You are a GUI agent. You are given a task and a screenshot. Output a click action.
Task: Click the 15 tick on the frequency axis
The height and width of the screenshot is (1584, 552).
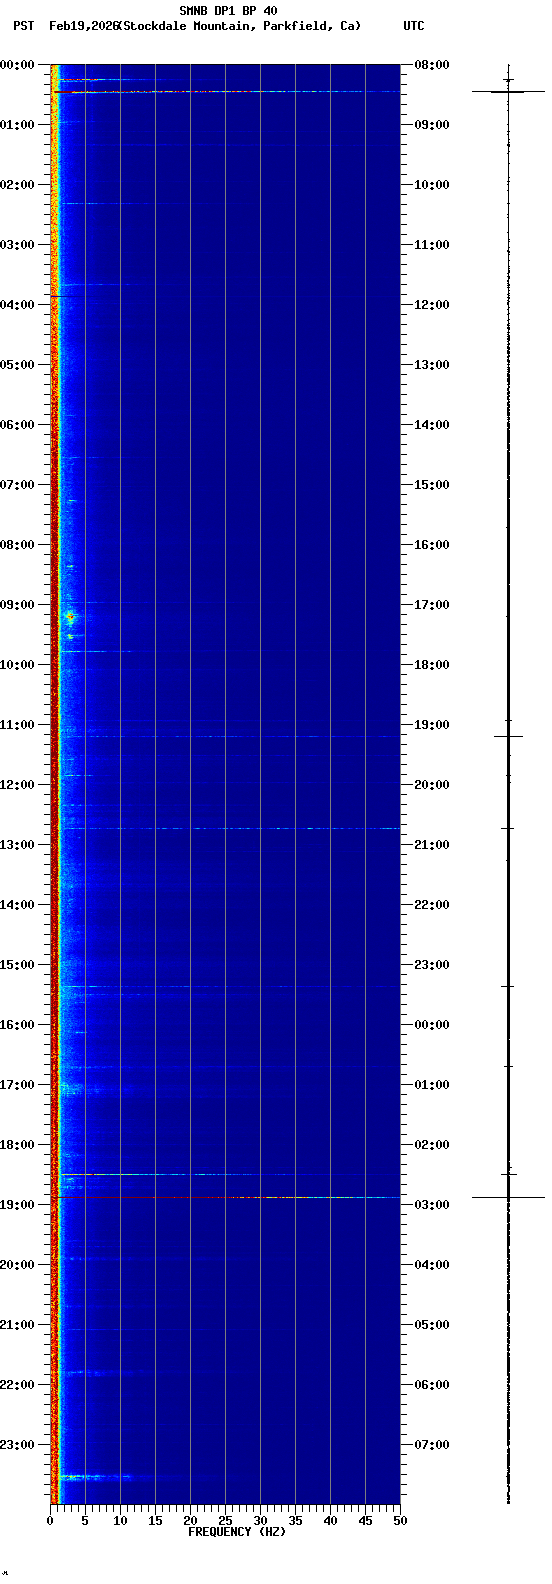[x=155, y=1521]
